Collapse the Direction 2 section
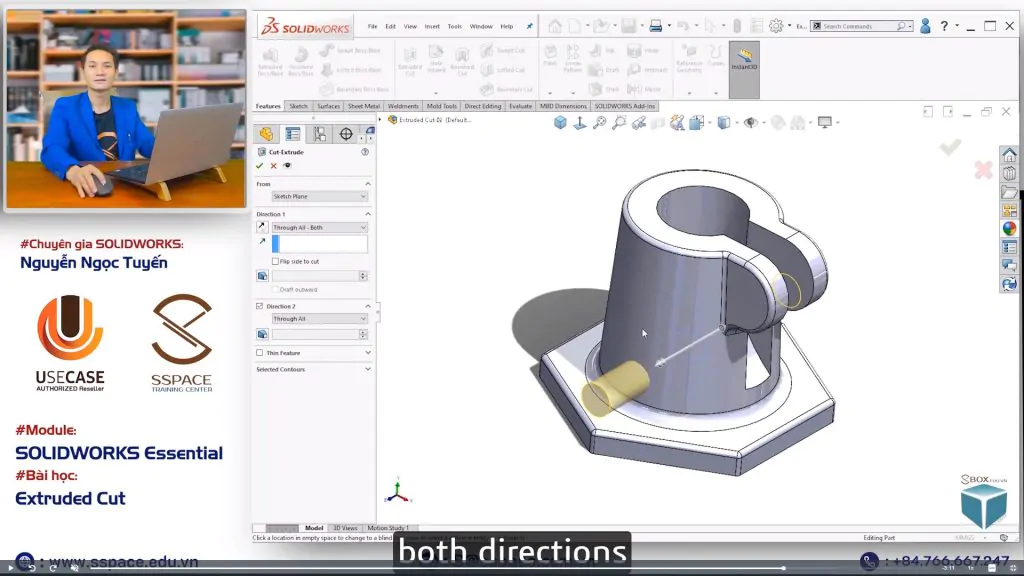Image resolution: width=1024 pixels, height=576 pixels. coord(368,306)
